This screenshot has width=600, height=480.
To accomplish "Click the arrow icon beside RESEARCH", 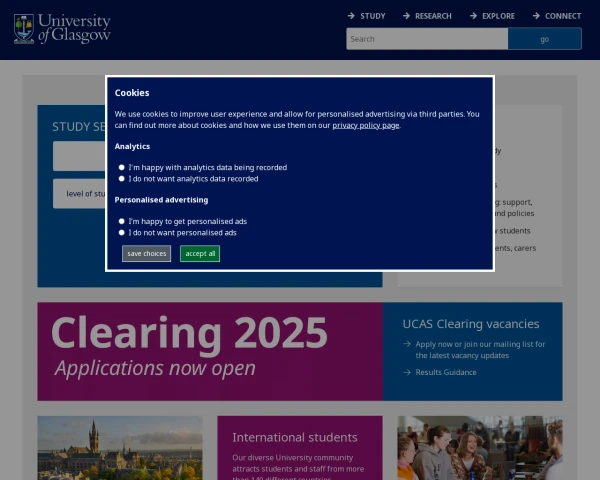I will [x=406, y=16].
